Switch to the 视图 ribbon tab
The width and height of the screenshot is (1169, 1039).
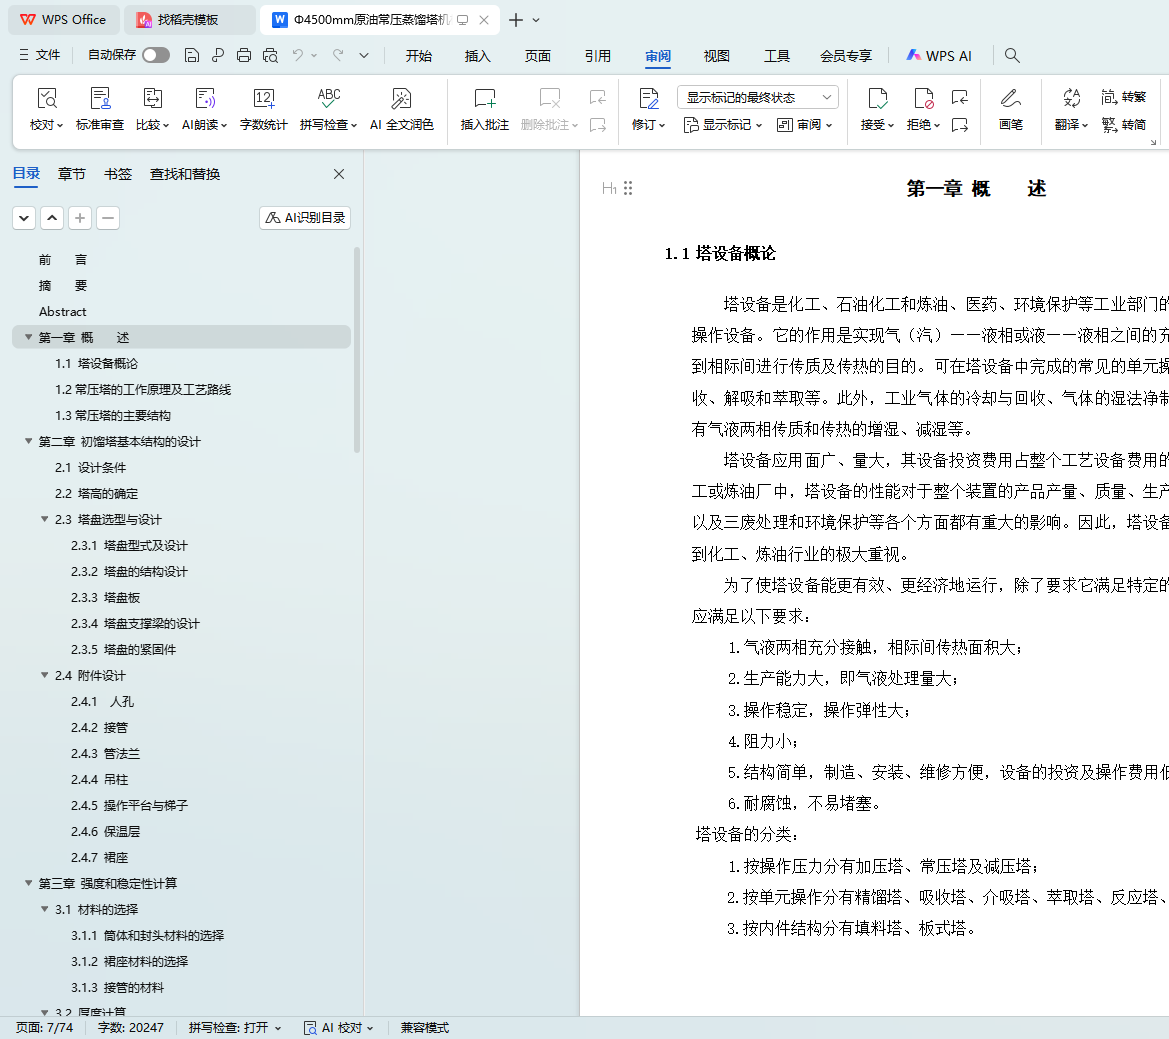click(x=716, y=56)
